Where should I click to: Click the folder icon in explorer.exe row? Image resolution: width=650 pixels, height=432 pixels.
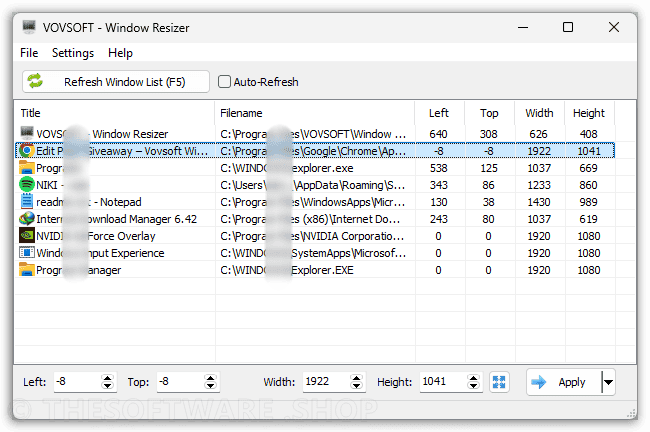(27, 167)
